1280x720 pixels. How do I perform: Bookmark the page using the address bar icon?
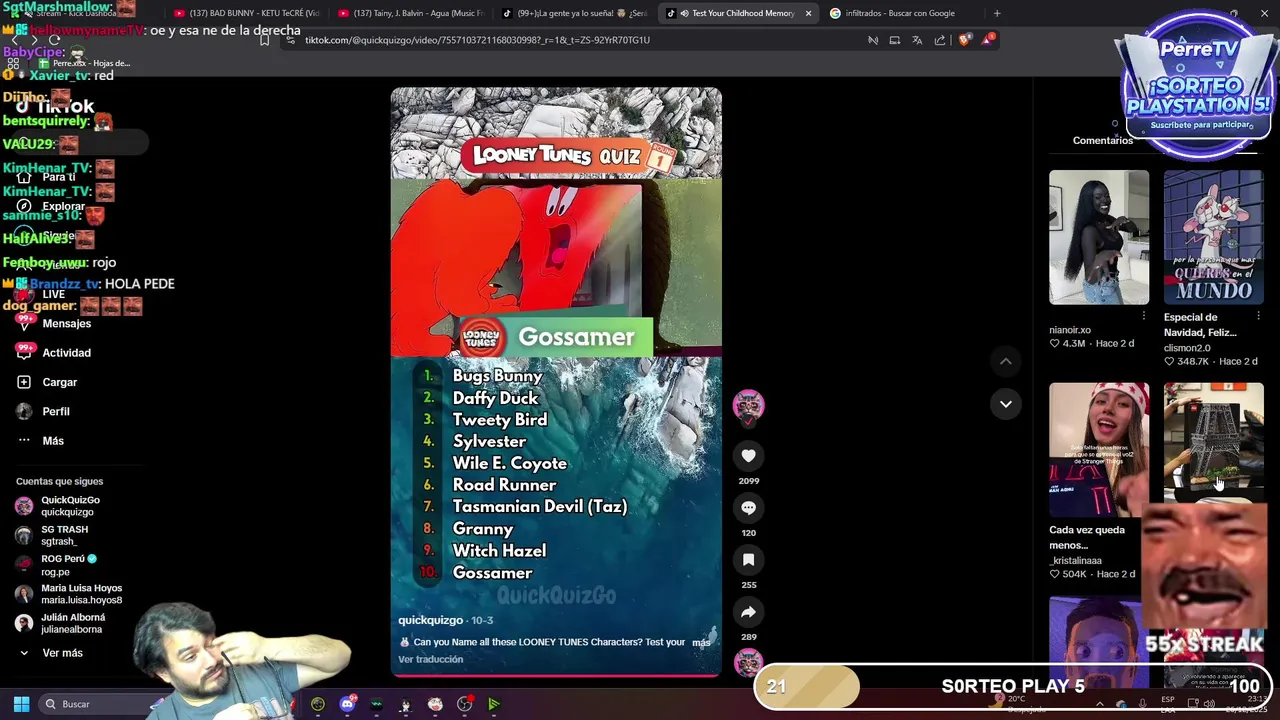[264, 40]
